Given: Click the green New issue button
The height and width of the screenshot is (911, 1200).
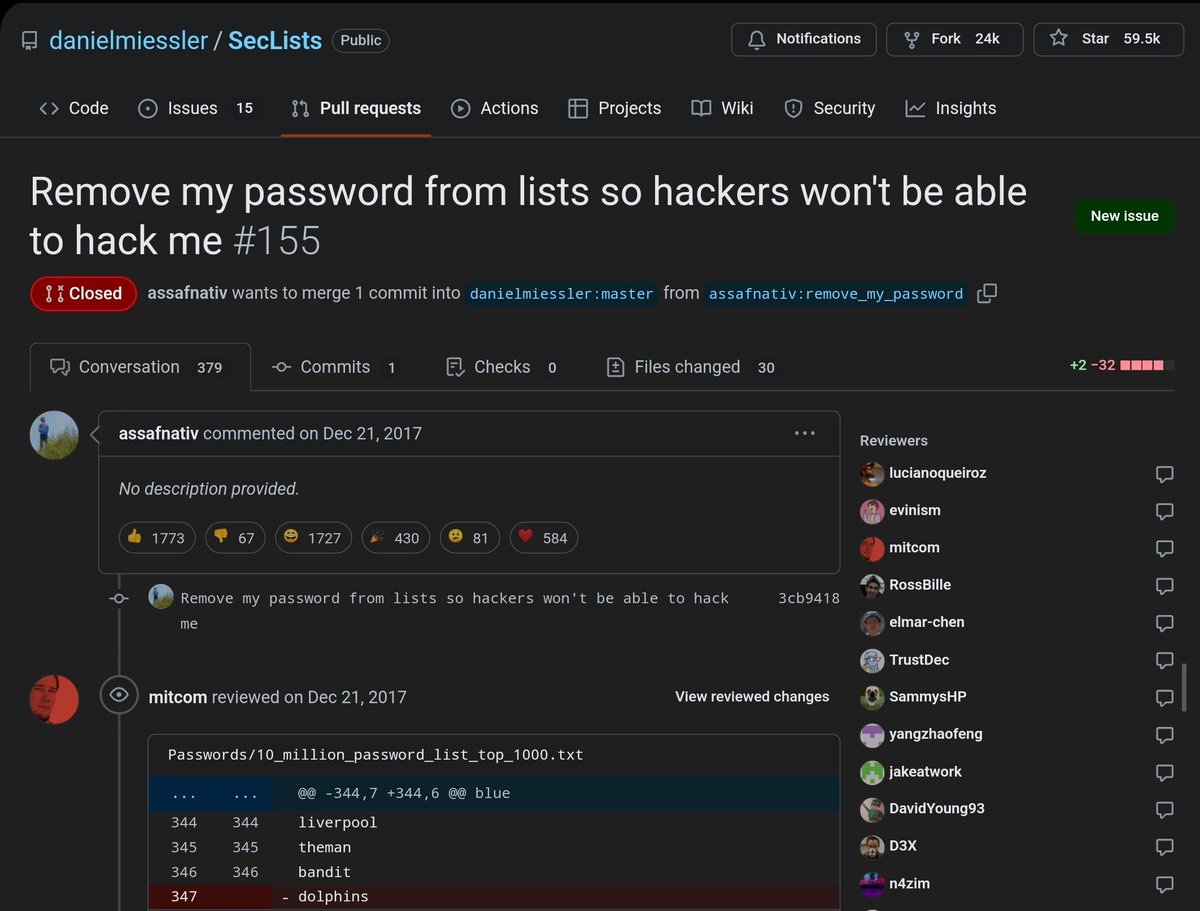Looking at the screenshot, I should 1124,216.
